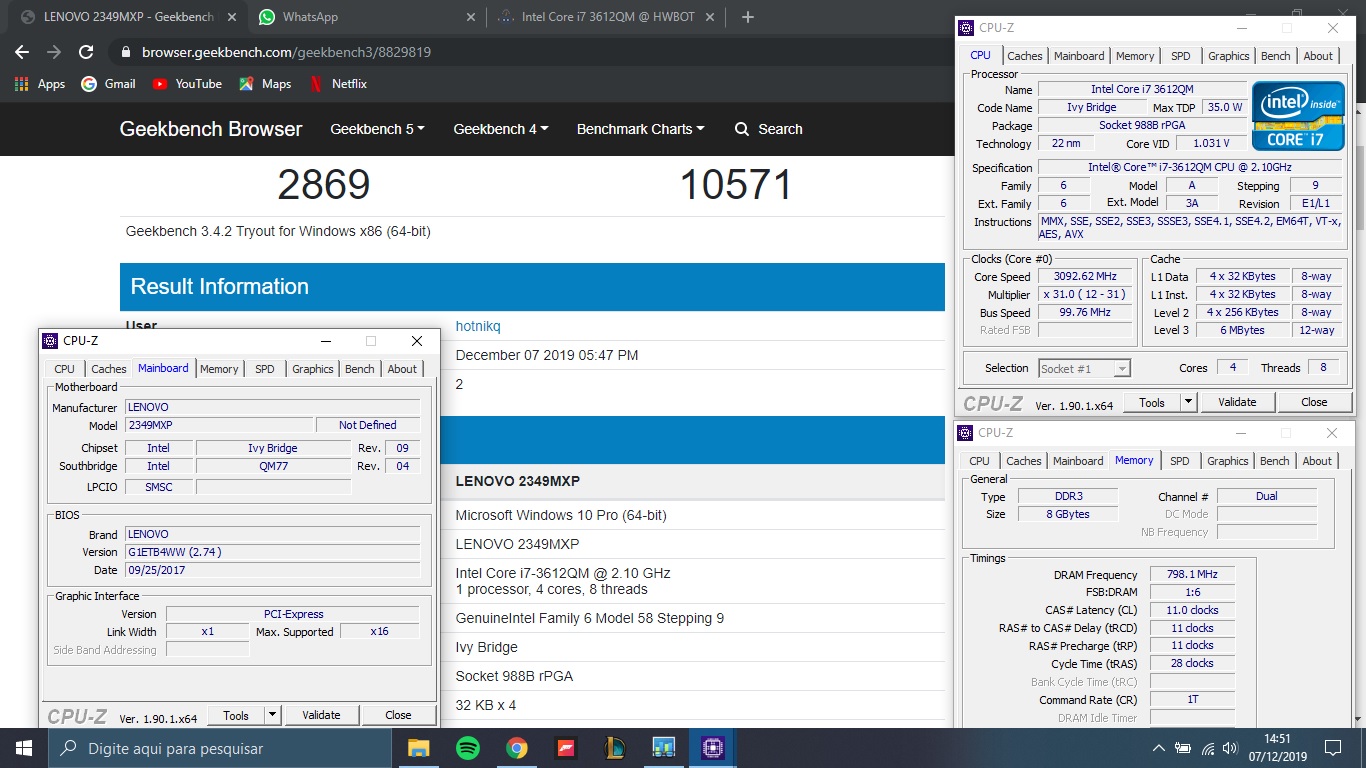Reload the Geekbench page
The image size is (1366, 768).
pos(86,52)
